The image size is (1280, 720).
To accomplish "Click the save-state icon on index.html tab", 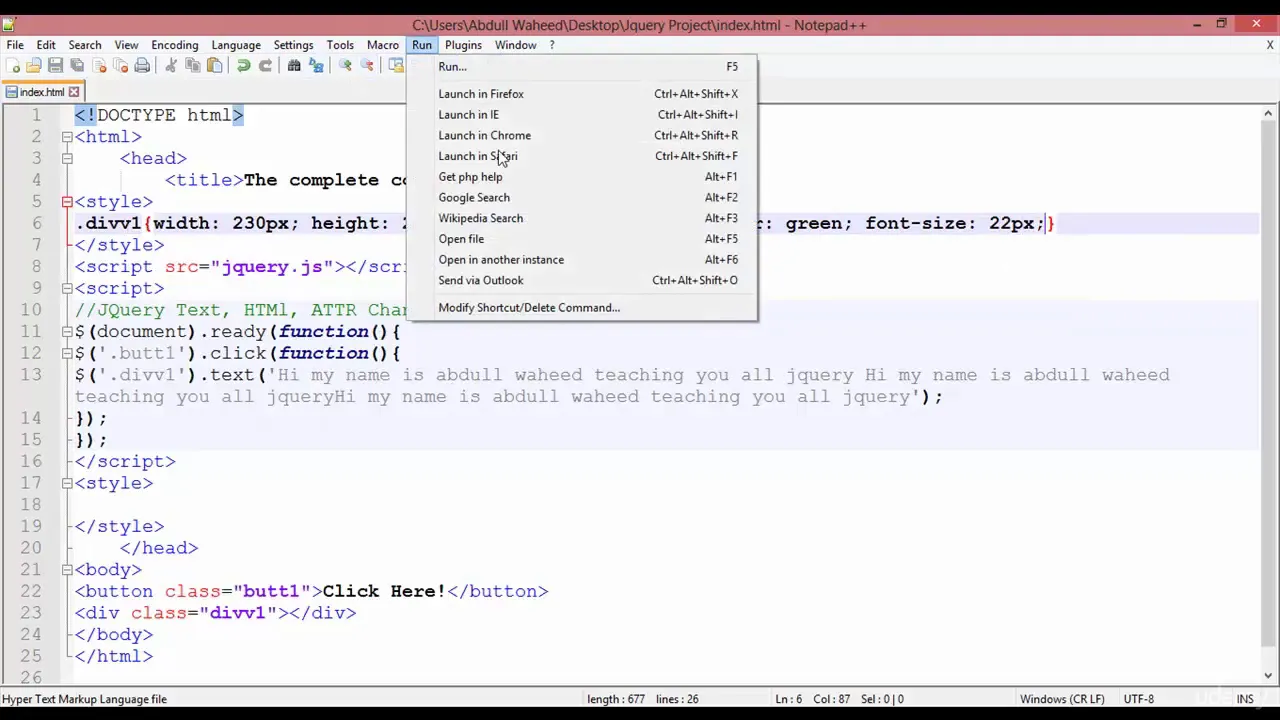I will point(11,92).
